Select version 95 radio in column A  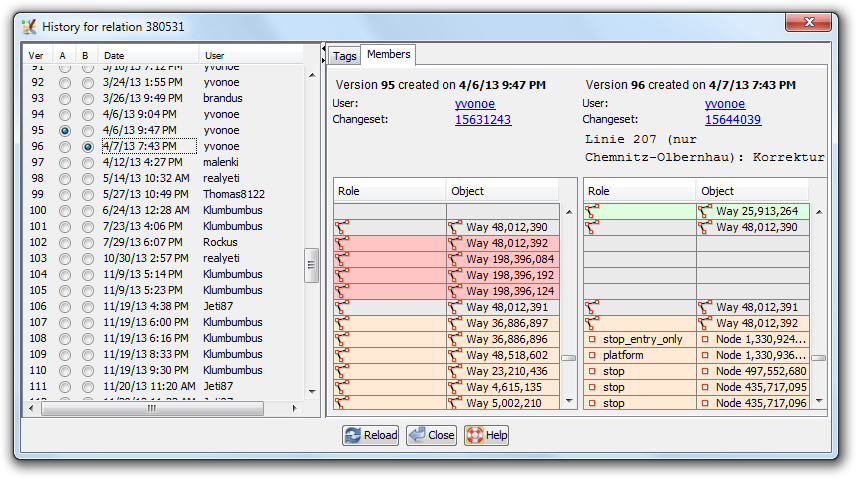tap(64, 131)
